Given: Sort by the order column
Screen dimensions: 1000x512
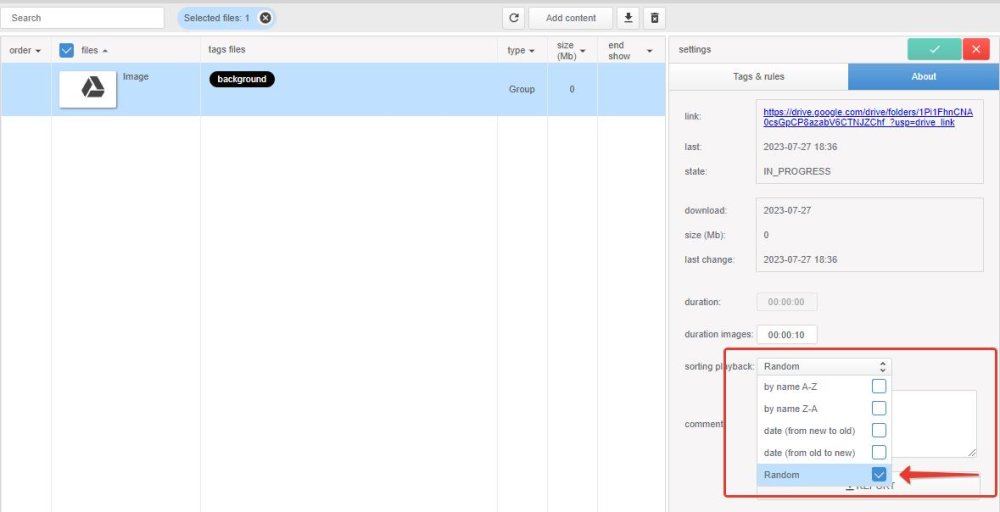Looking at the screenshot, I should click(25, 50).
